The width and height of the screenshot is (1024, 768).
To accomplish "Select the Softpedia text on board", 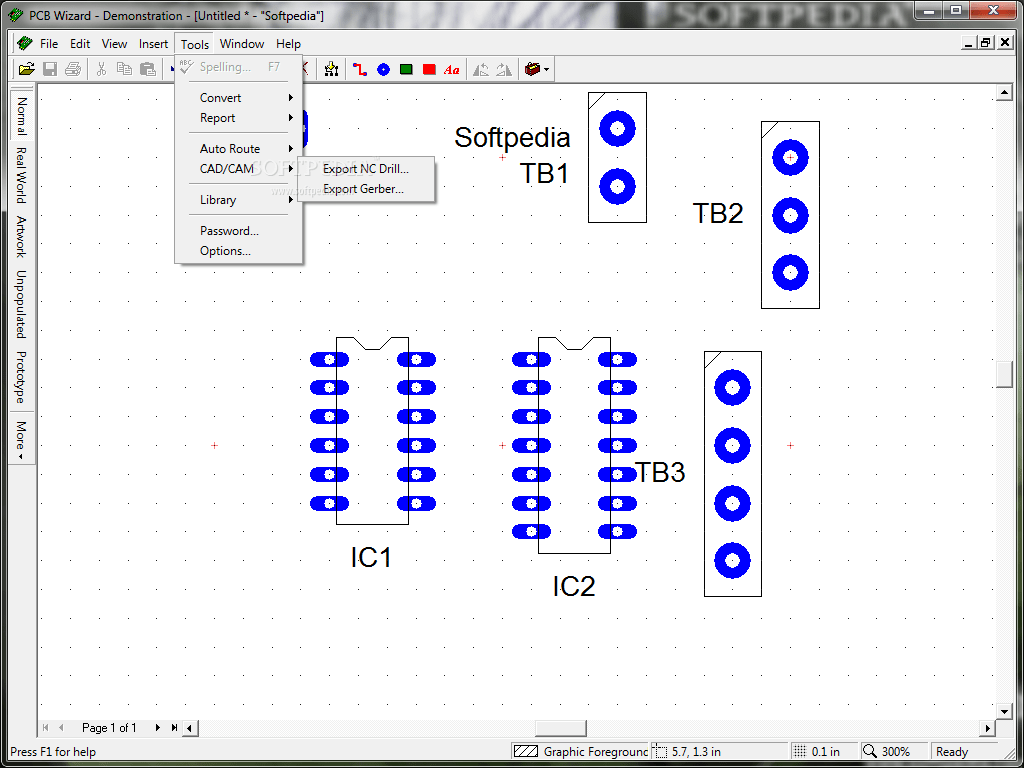I will point(512,138).
